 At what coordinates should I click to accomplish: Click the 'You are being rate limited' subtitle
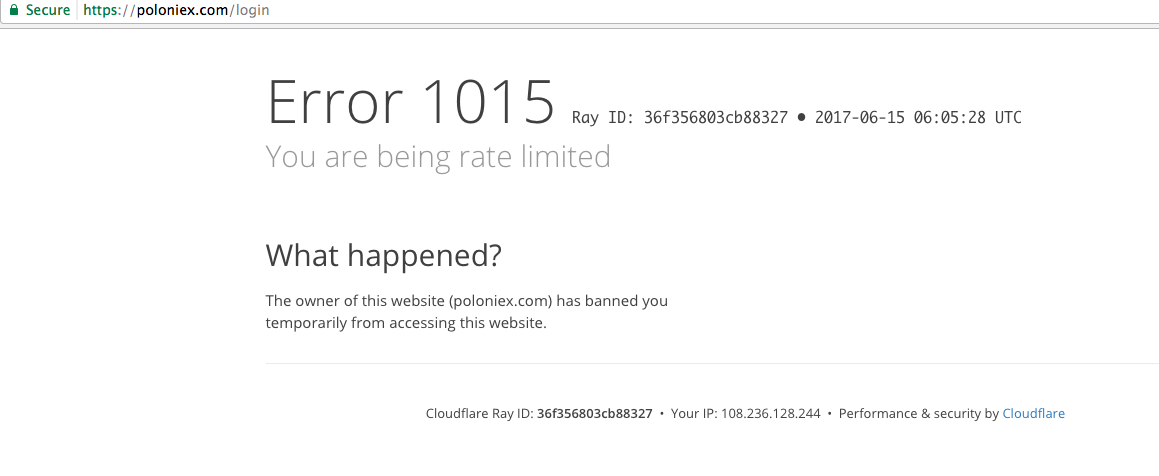(437, 157)
